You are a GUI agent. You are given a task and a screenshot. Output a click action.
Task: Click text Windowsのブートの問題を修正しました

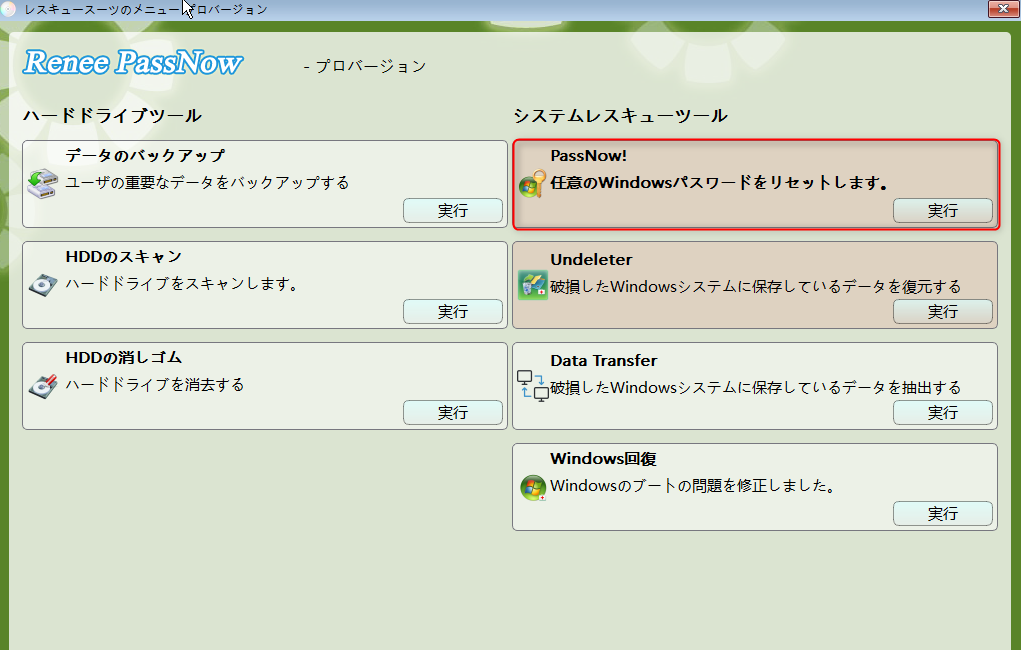(x=693, y=486)
